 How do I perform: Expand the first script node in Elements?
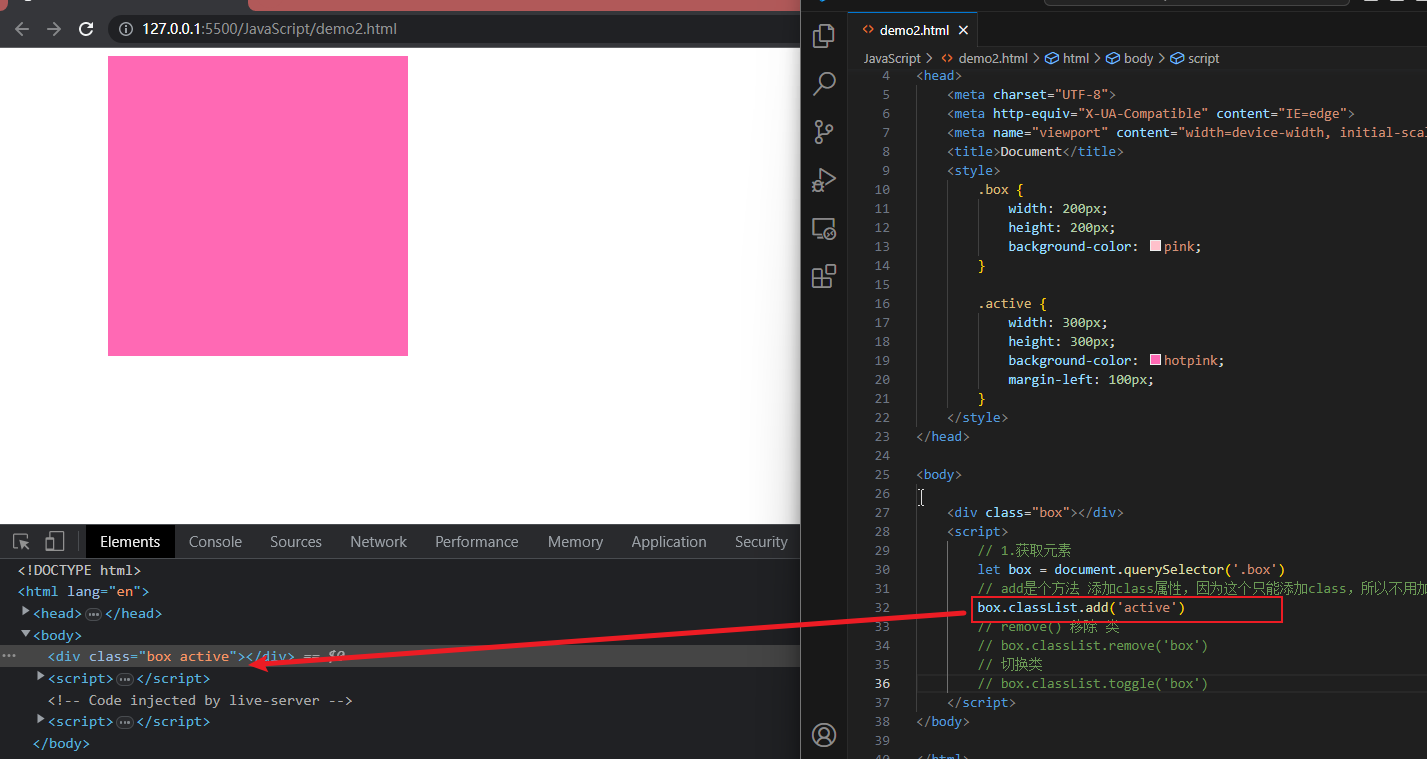[41, 677]
